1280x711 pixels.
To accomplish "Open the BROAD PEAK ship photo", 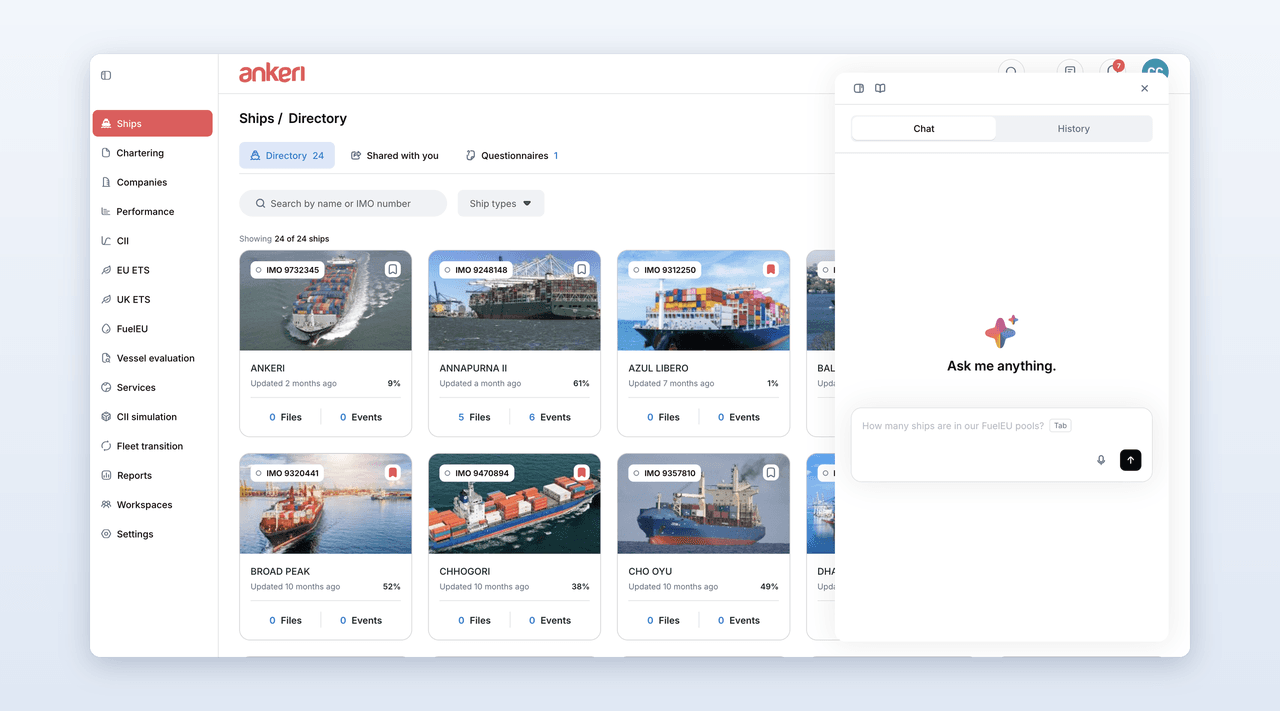I will tap(326, 504).
